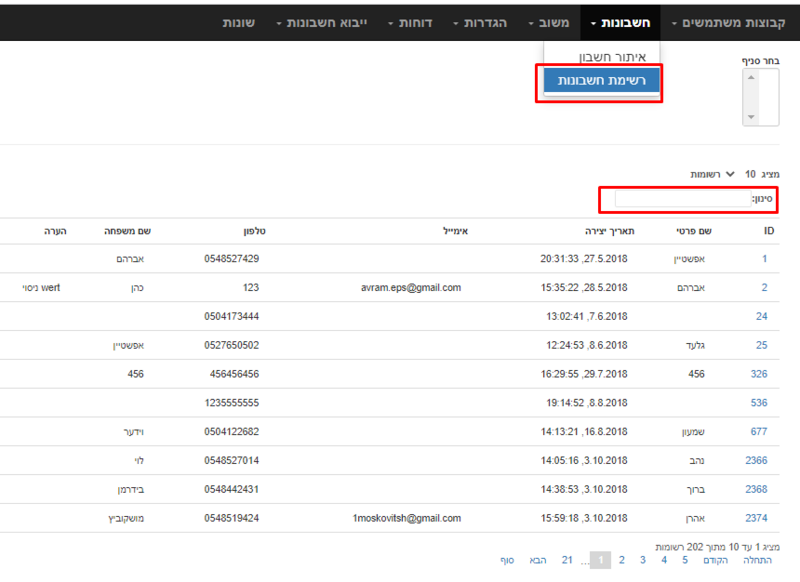Sort by תאריך יצירה column header
Image resolution: width=800 pixels, height=582 pixels.
609,231
